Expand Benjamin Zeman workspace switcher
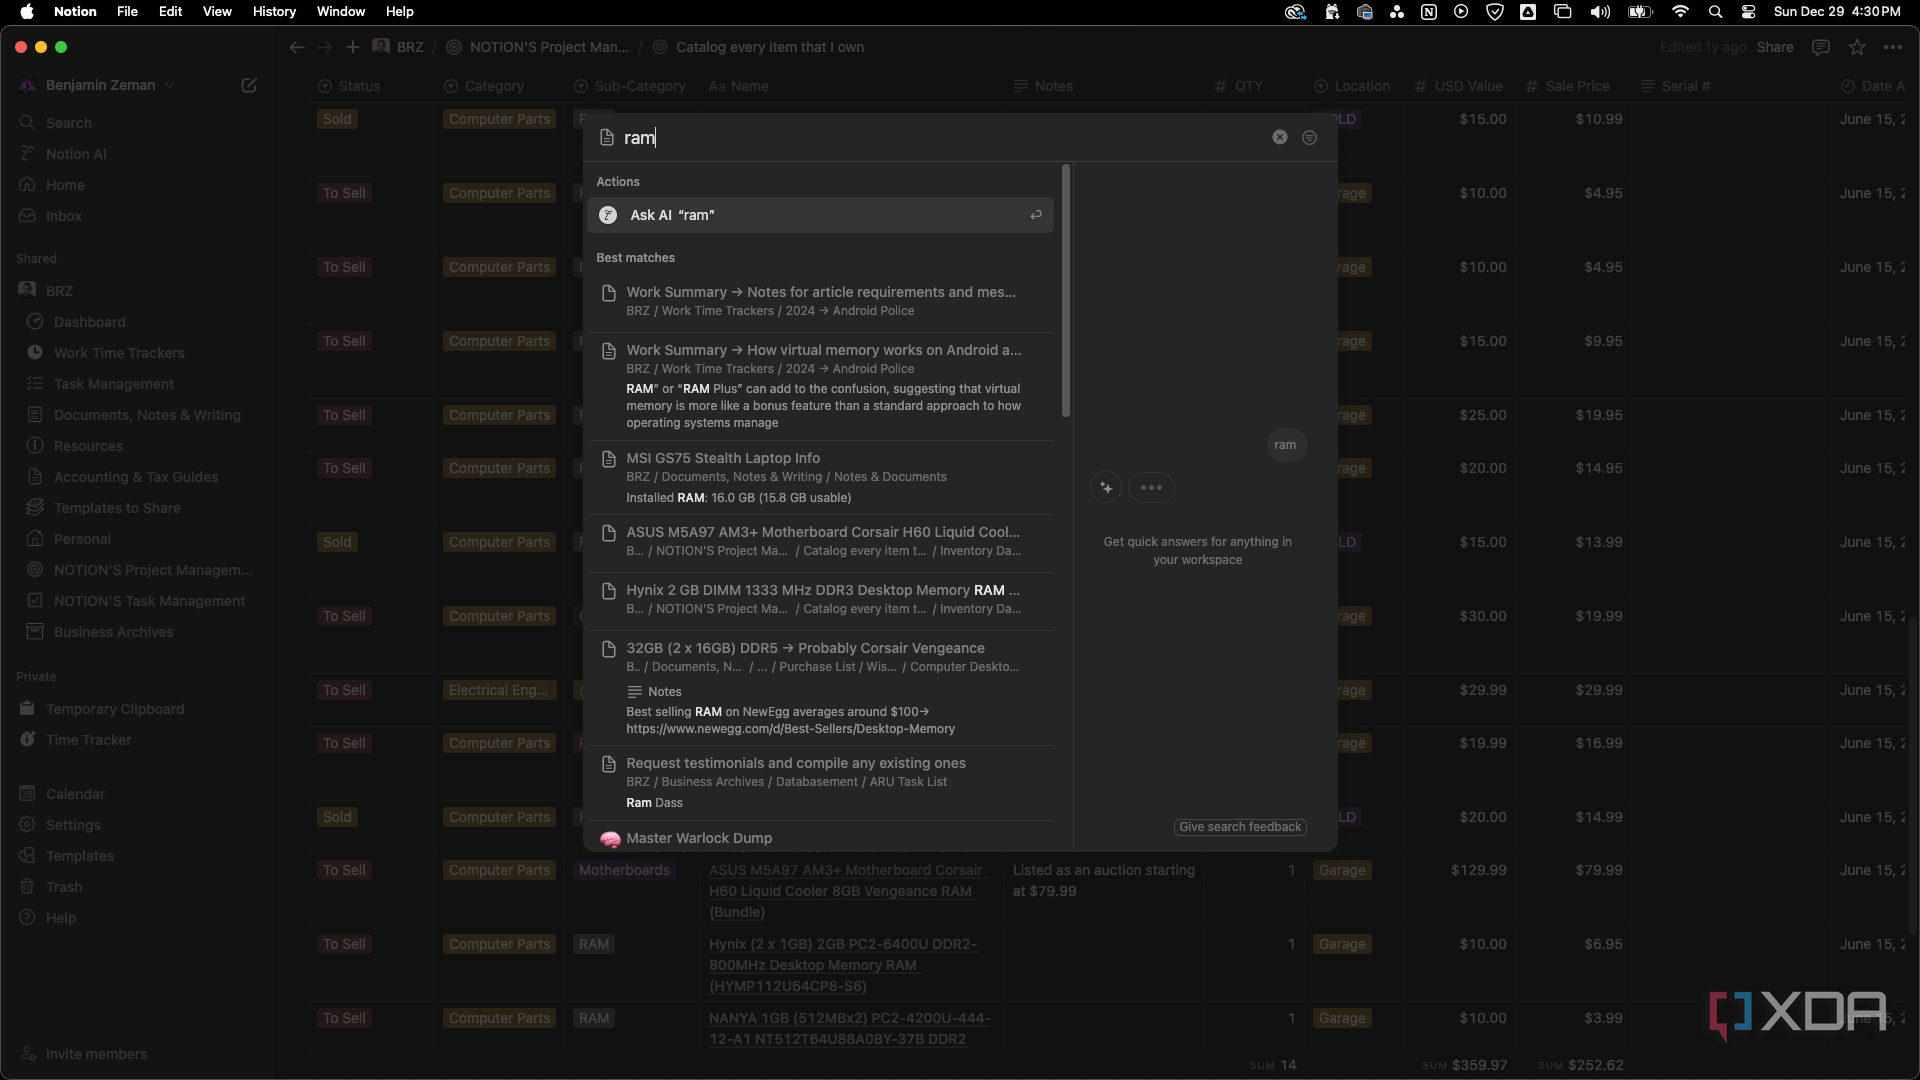1920x1080 pixels. click(x=100, y=85)
